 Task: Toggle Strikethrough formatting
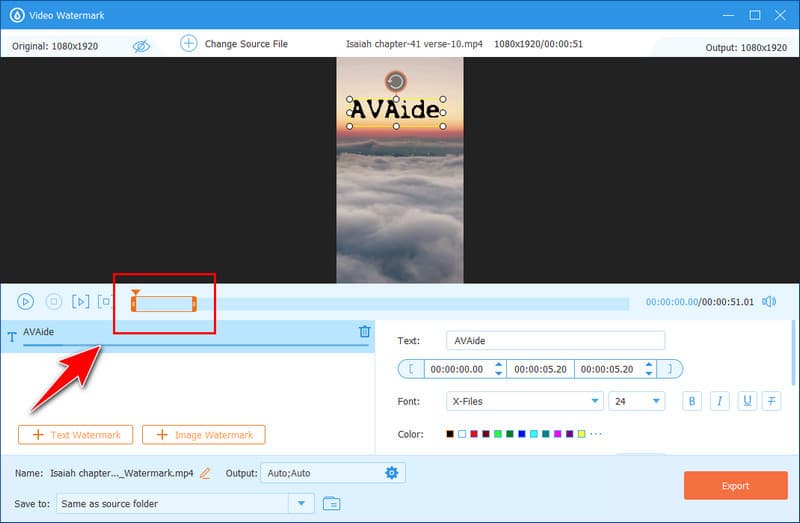point(771,401)
